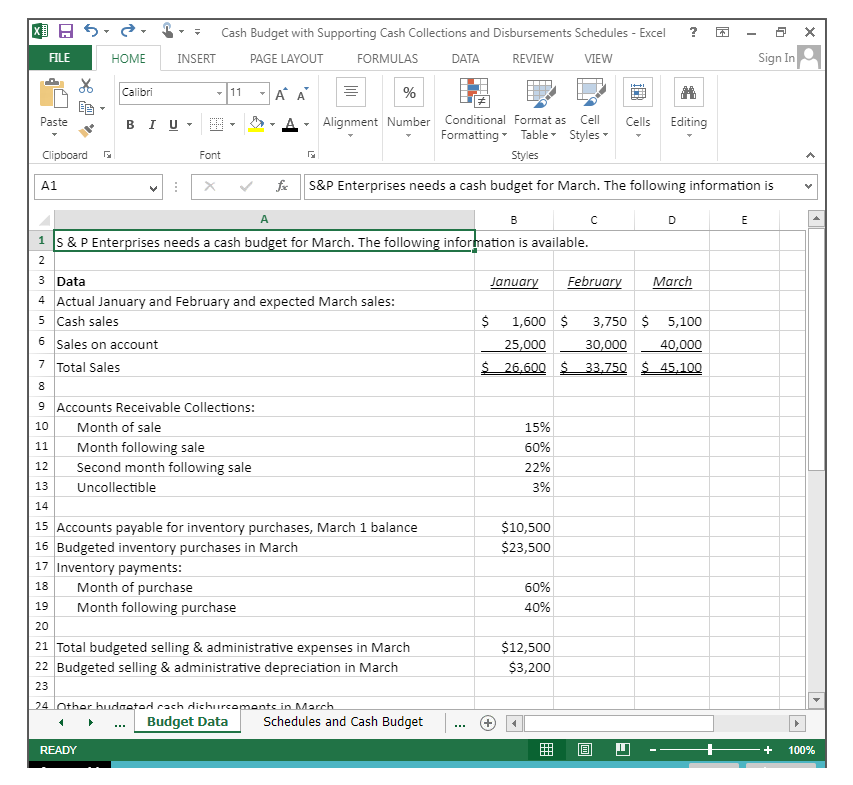Open the Schedules and Cash Budget sheet
Viewport: 853px width, 785px height.
pyautogui.click(x=342, y=721)
